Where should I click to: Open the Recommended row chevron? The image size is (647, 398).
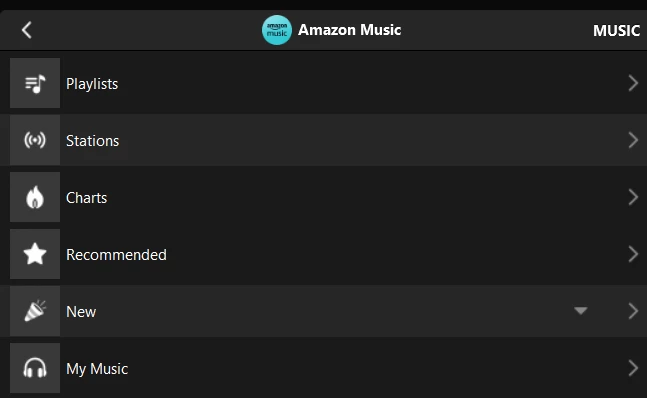tap(633, 254)
